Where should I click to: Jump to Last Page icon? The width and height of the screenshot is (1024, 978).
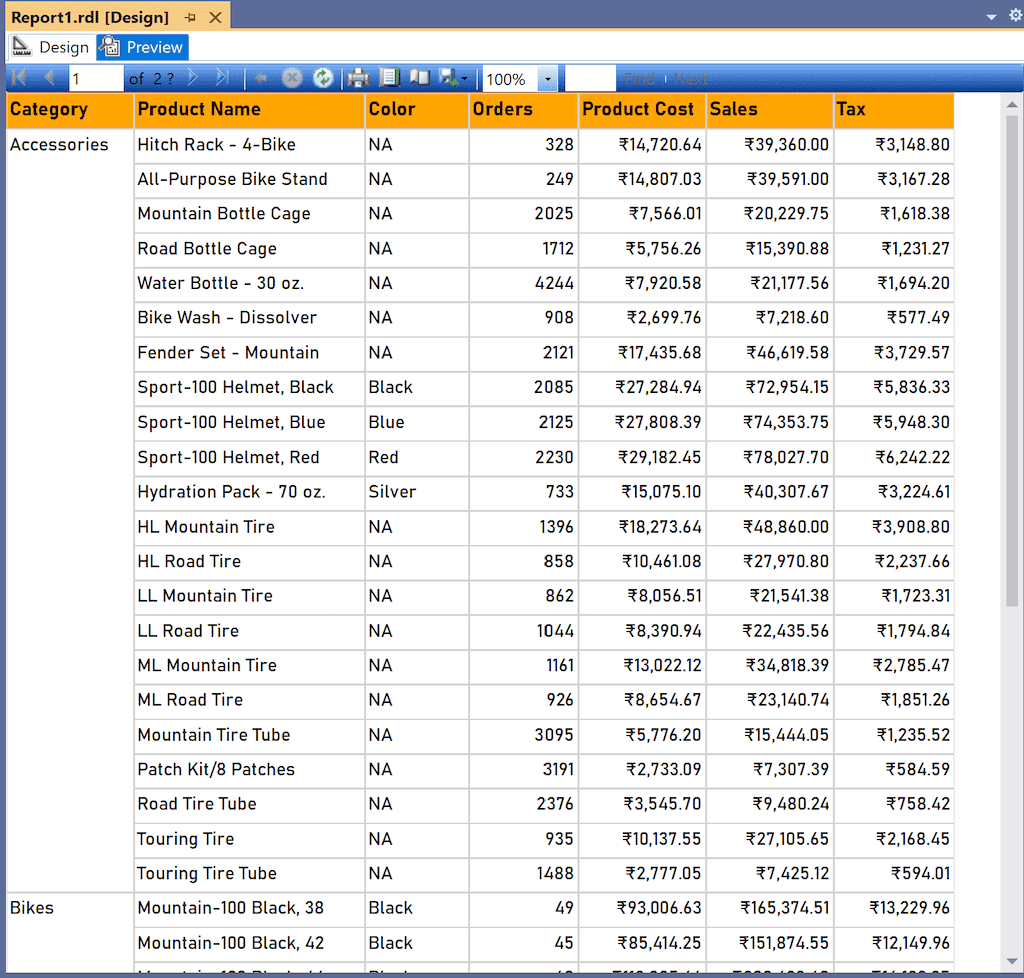pyautogui.click(x=222, y=78)
